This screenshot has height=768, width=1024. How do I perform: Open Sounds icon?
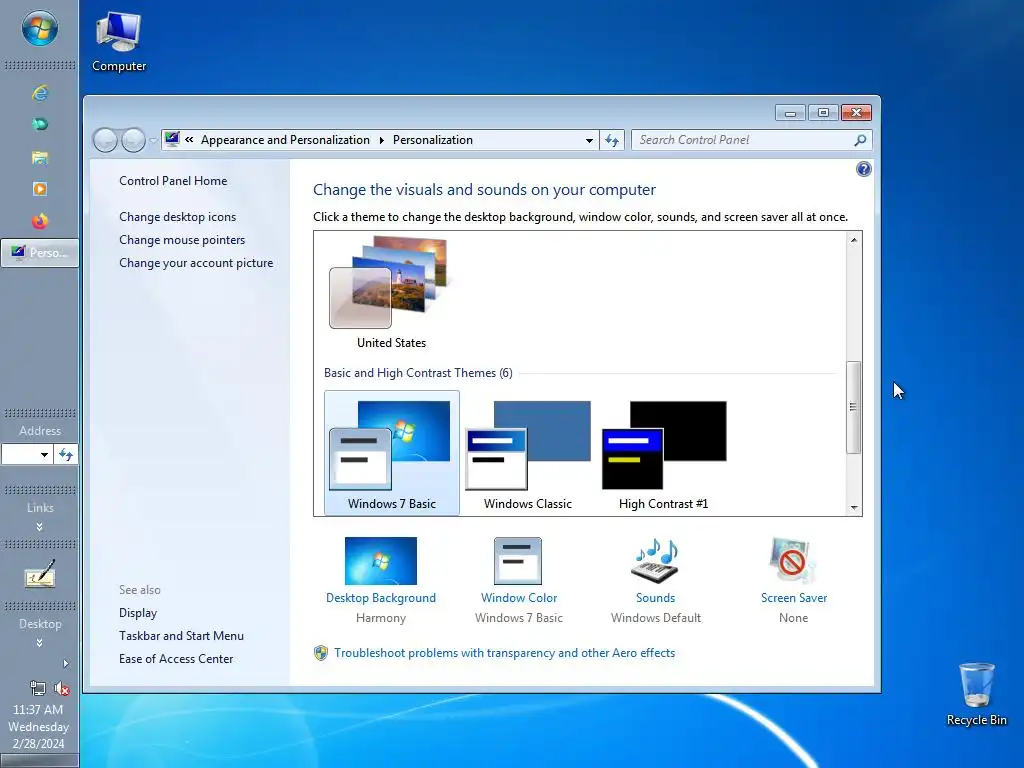[655, 561]
